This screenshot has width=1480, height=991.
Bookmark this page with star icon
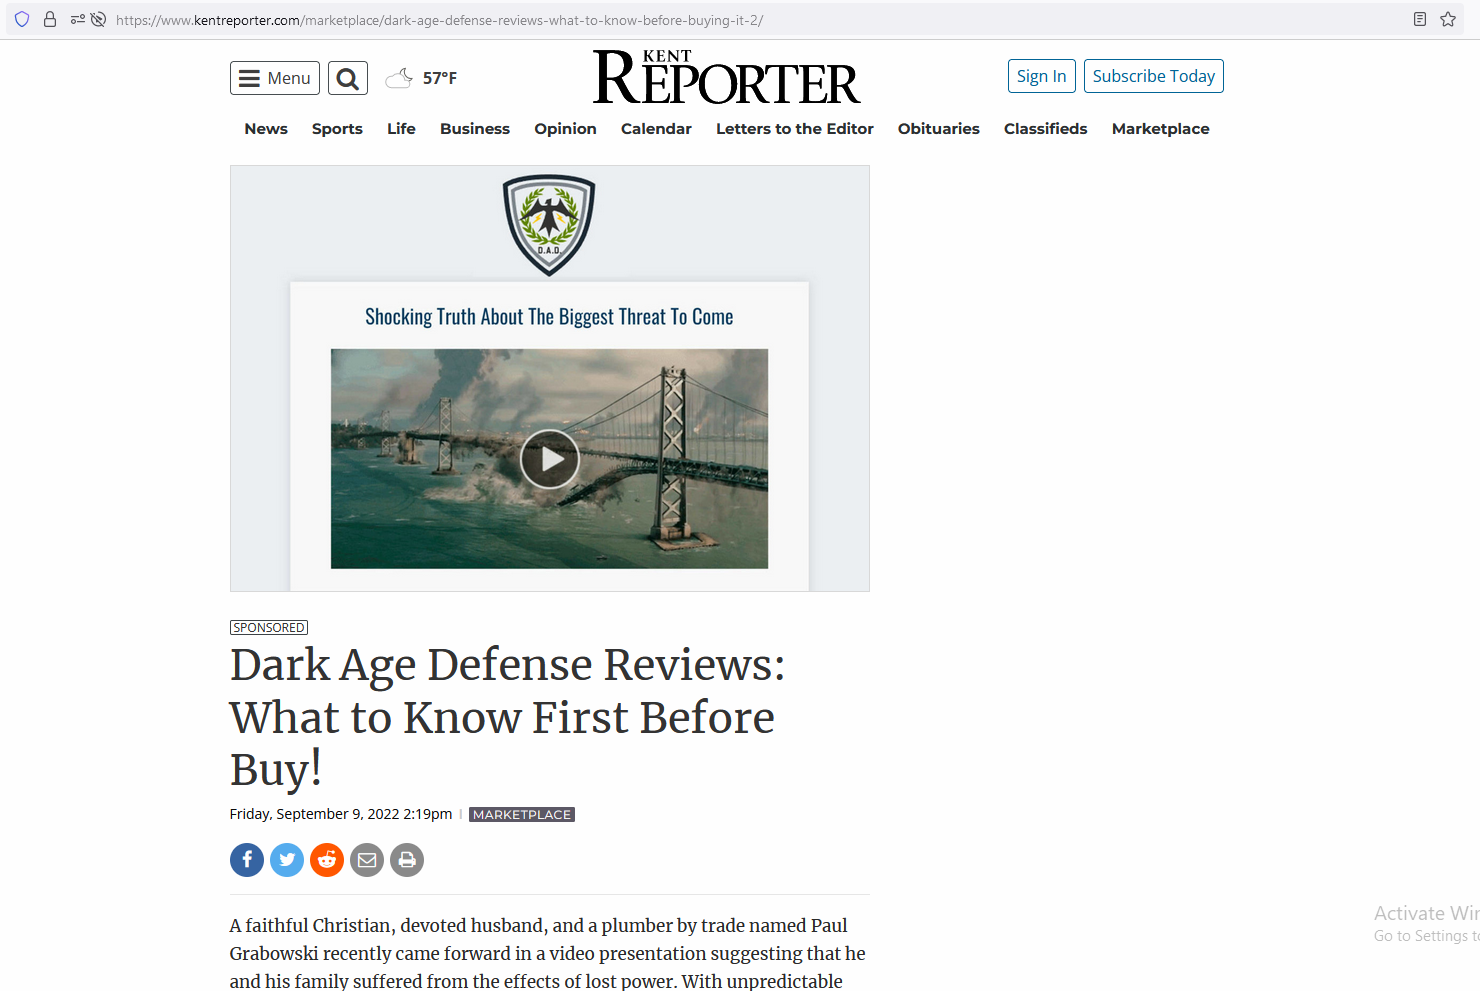(x=1448, y=20)
